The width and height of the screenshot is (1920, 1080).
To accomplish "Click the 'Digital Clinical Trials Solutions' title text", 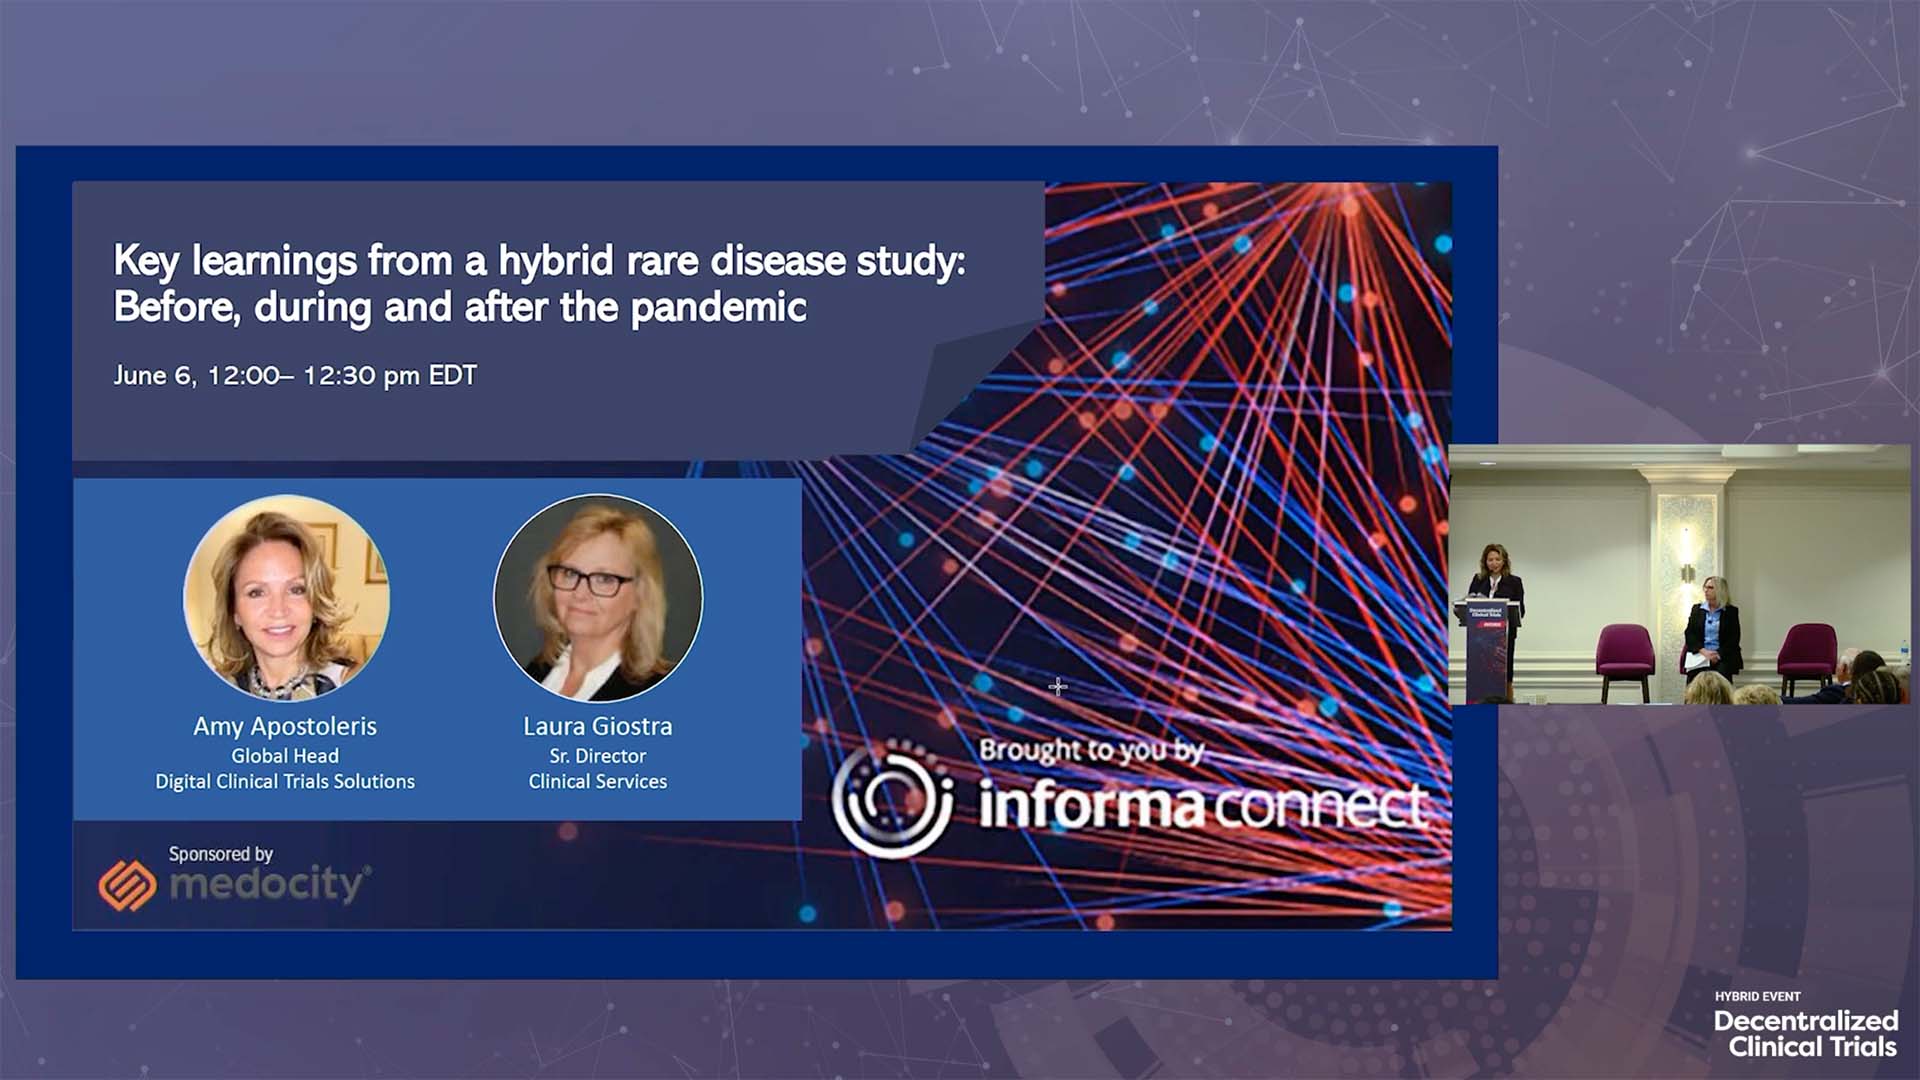I will click(x=285, y=781).
